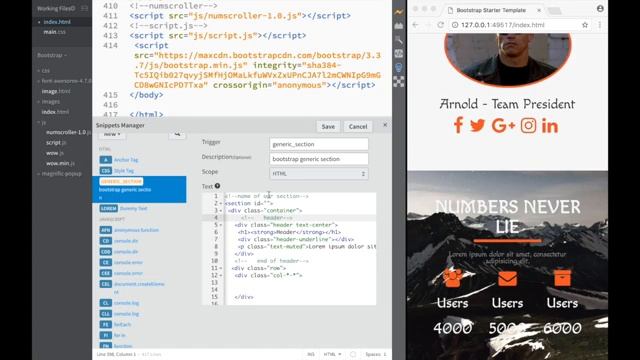Click the Live Preview lightning icon
This screenshot has height=360, width=640.
[x=399, y=12]
